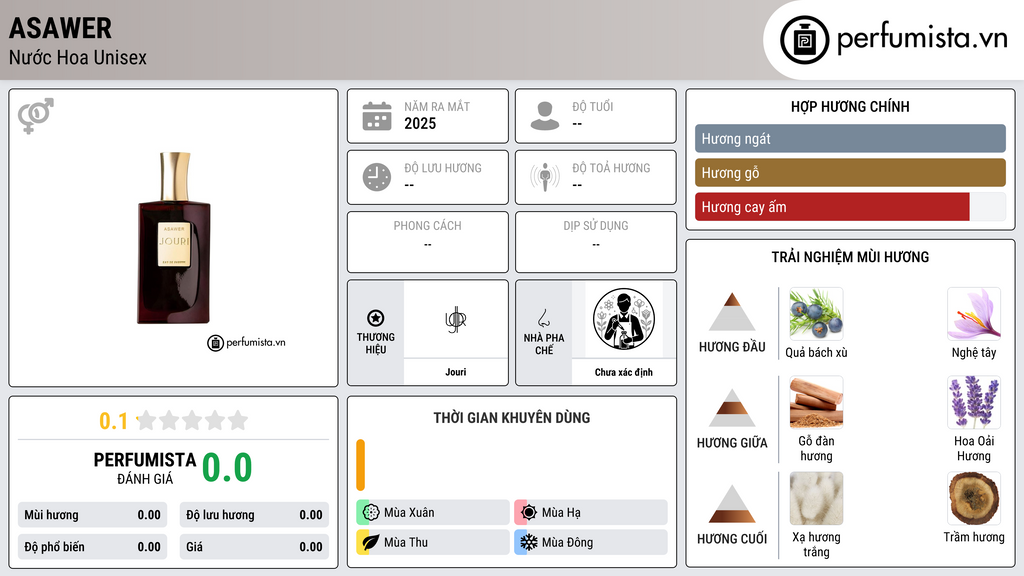Click the spring flower icon
Screen dimensions: 1024x576
click(x=371, y=513)
